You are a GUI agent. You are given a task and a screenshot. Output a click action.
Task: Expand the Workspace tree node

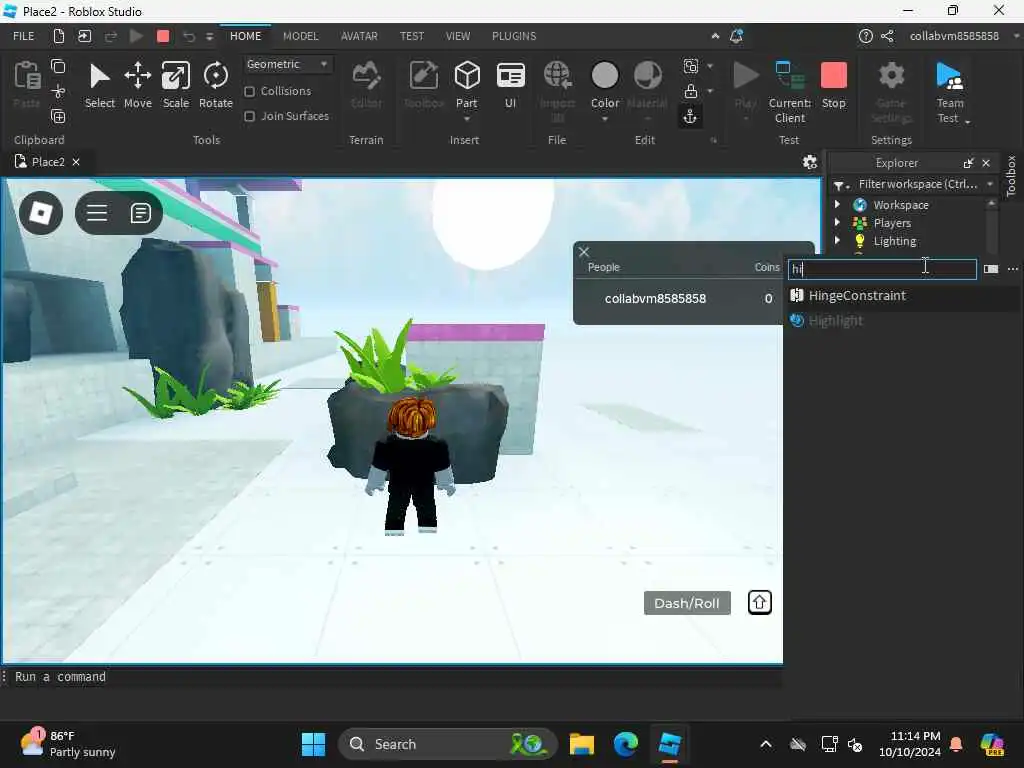(837, 204)
